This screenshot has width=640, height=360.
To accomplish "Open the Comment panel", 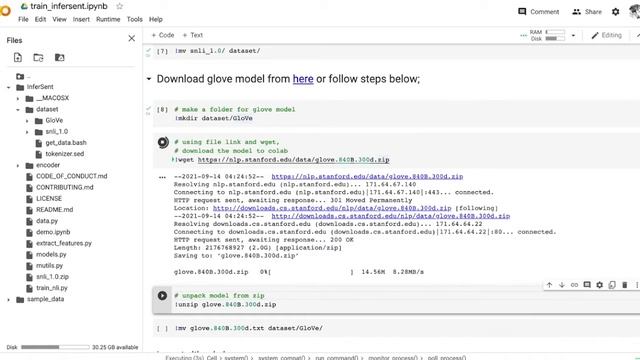I will pyautogui.click(x=538, y=12).
